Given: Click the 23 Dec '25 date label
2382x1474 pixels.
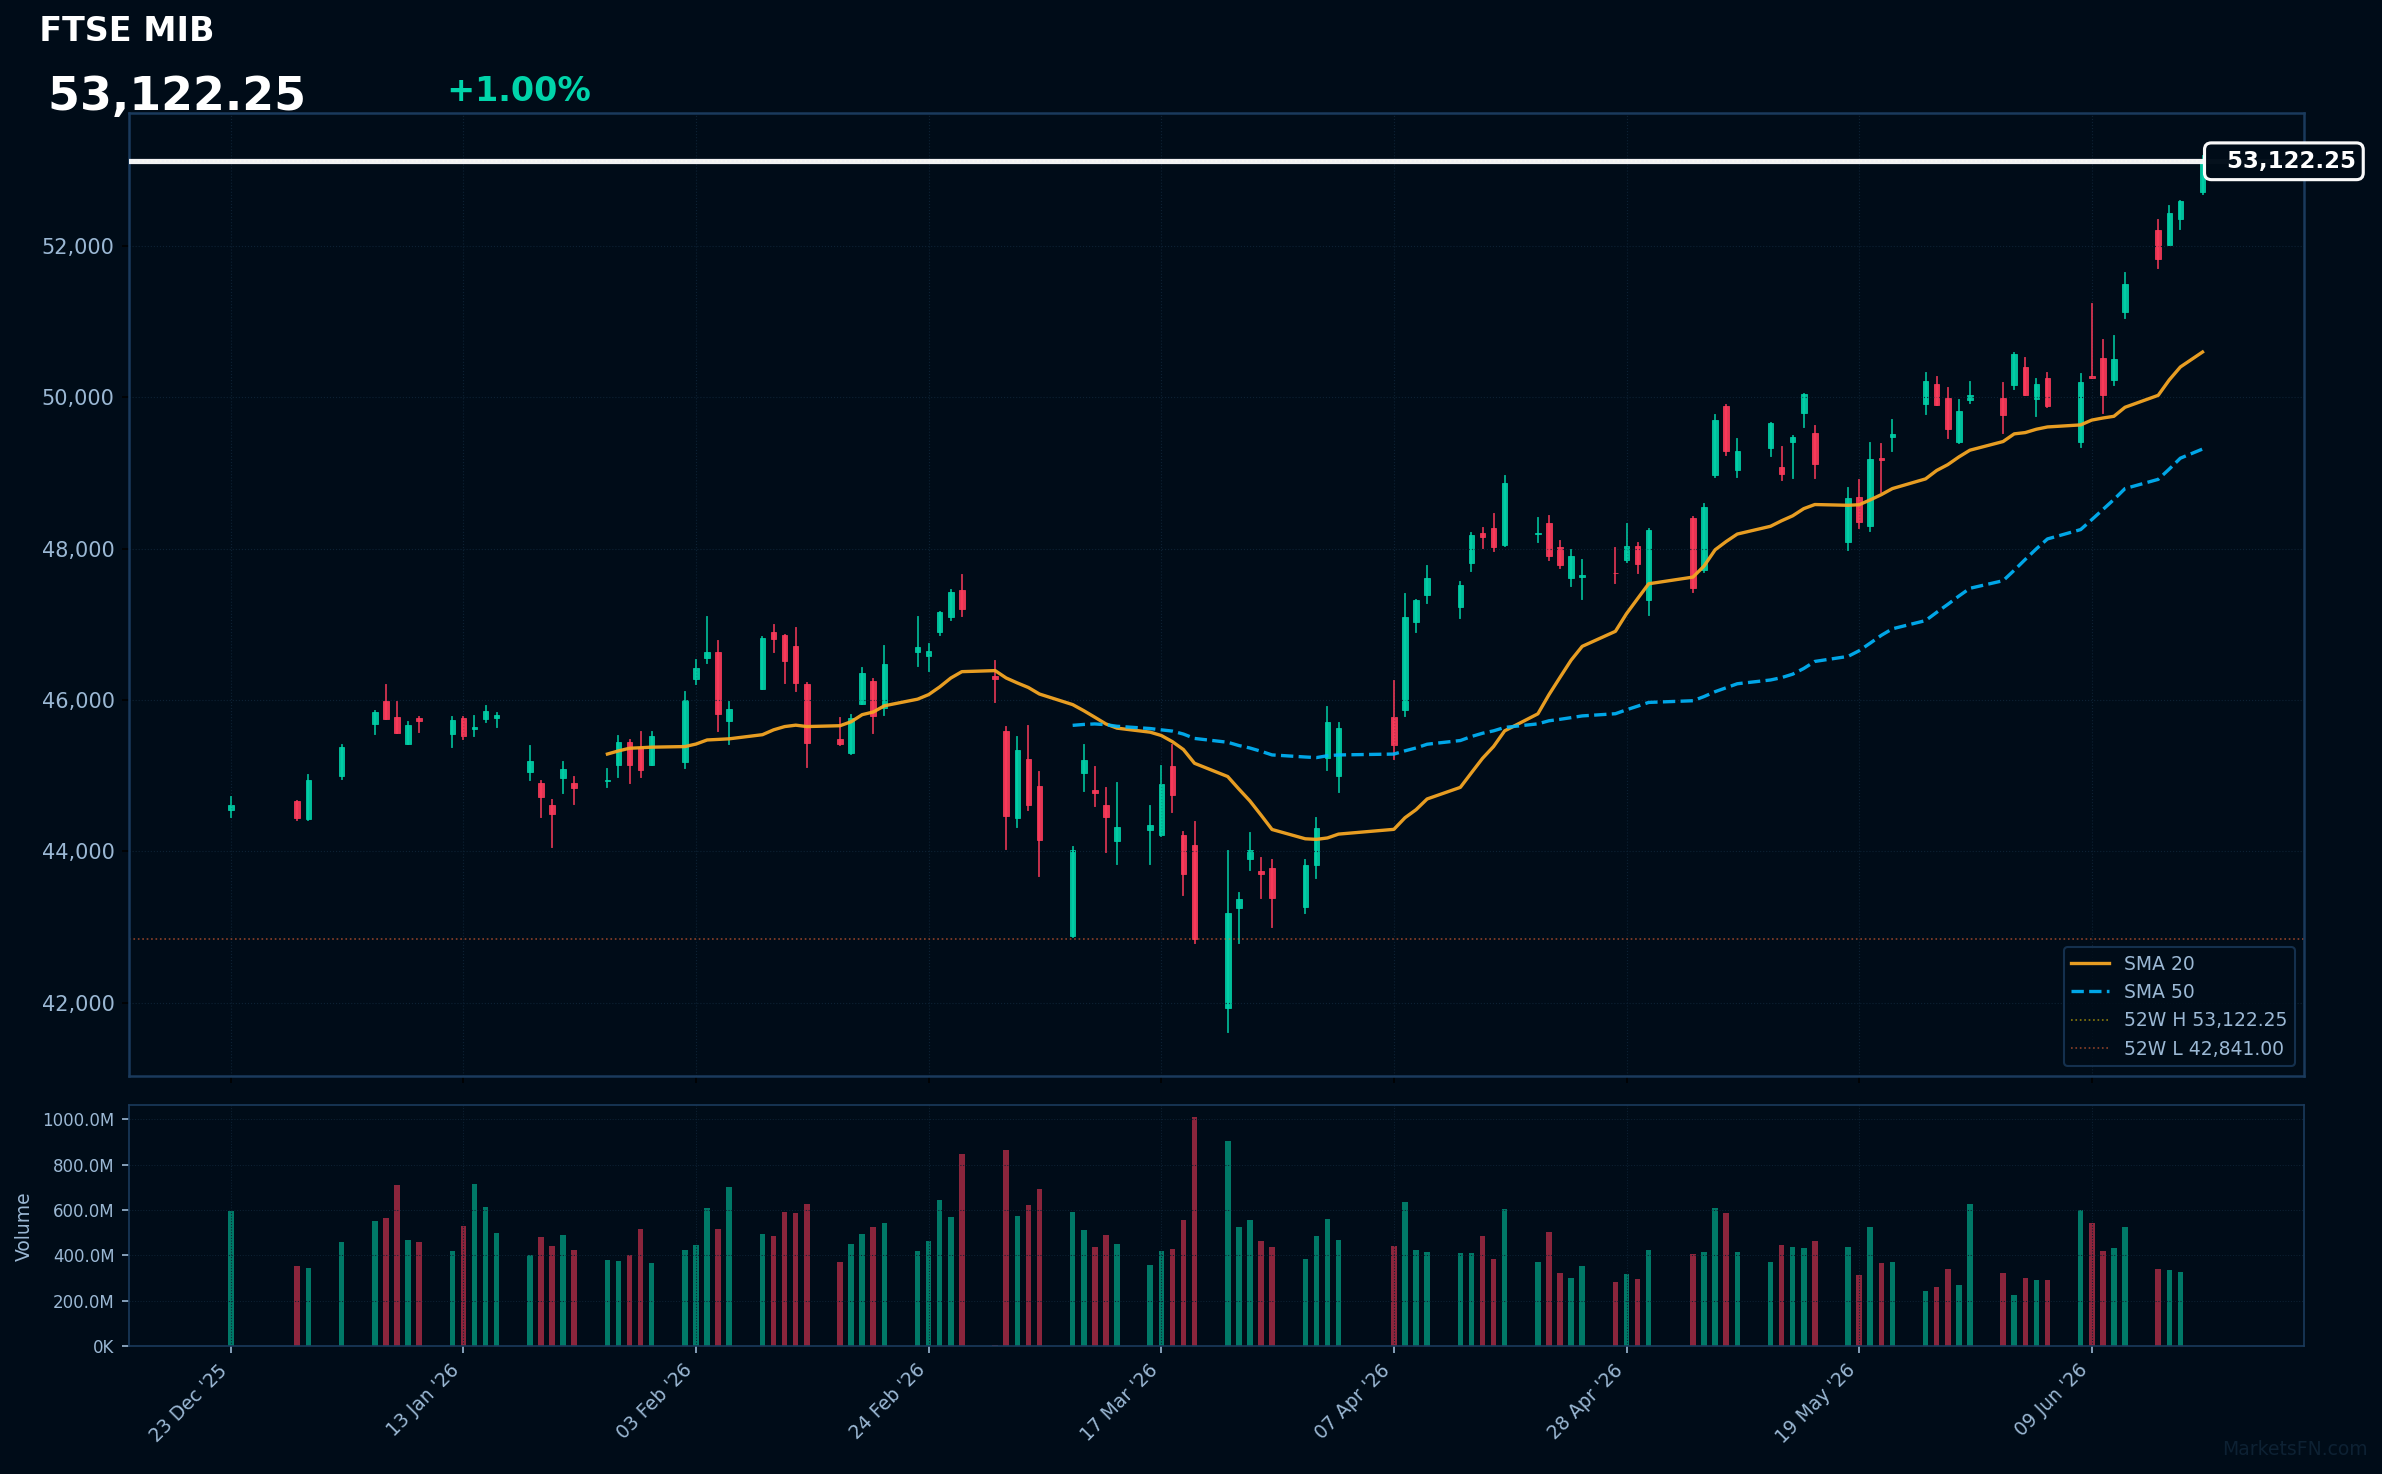Looking at the screenshot, I should [189, 1402].
